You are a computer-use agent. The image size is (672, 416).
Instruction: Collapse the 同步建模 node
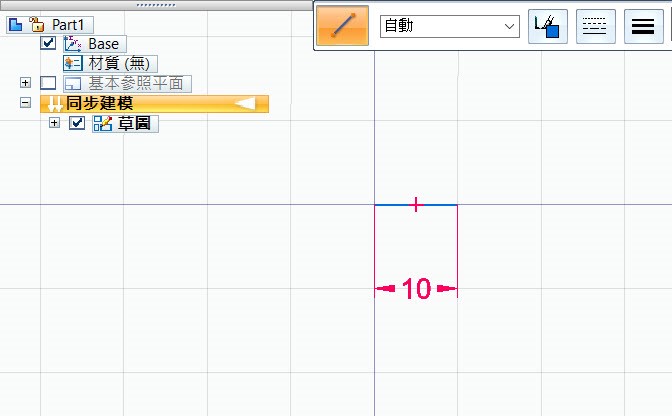(x=25, y=102)
